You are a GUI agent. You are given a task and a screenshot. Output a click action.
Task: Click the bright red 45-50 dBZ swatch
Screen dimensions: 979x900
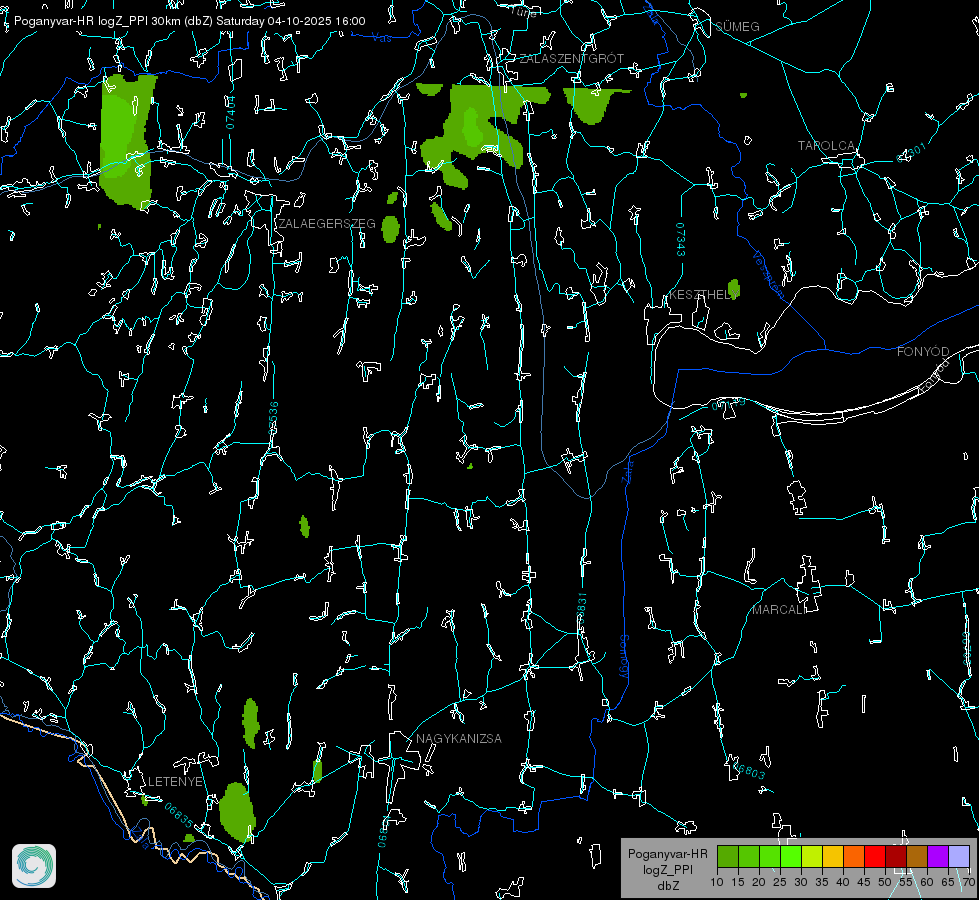[x=875, y=856]
